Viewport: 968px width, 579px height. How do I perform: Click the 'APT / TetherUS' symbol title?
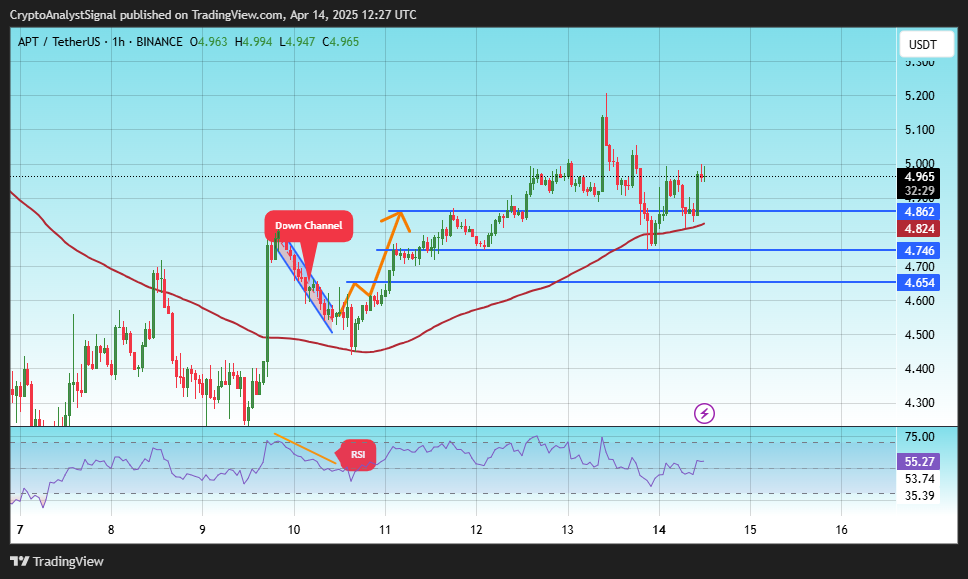tap(59, 42)
